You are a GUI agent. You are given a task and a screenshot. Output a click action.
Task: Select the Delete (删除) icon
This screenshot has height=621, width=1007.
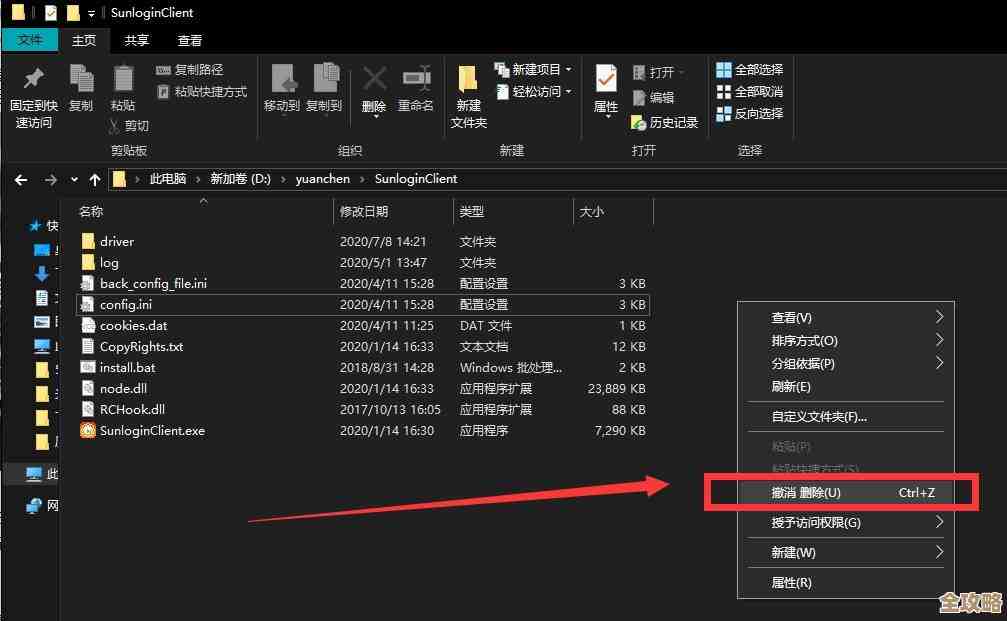click(373, 88)
